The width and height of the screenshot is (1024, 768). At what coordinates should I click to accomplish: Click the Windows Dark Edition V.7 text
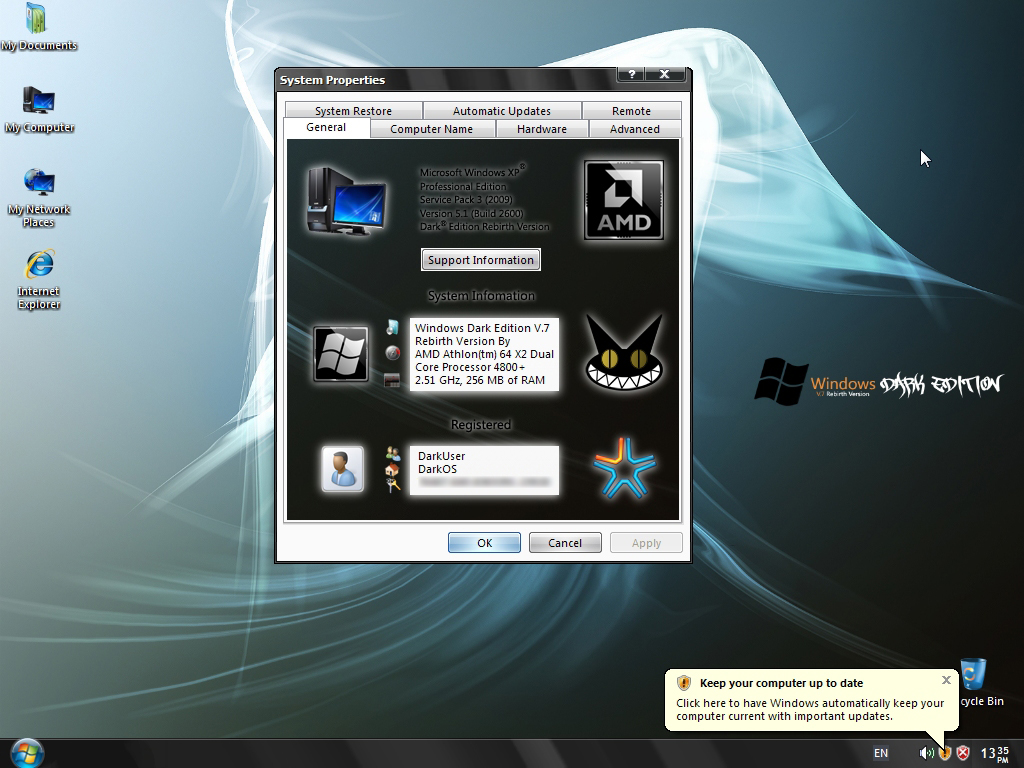coord(483,328)
